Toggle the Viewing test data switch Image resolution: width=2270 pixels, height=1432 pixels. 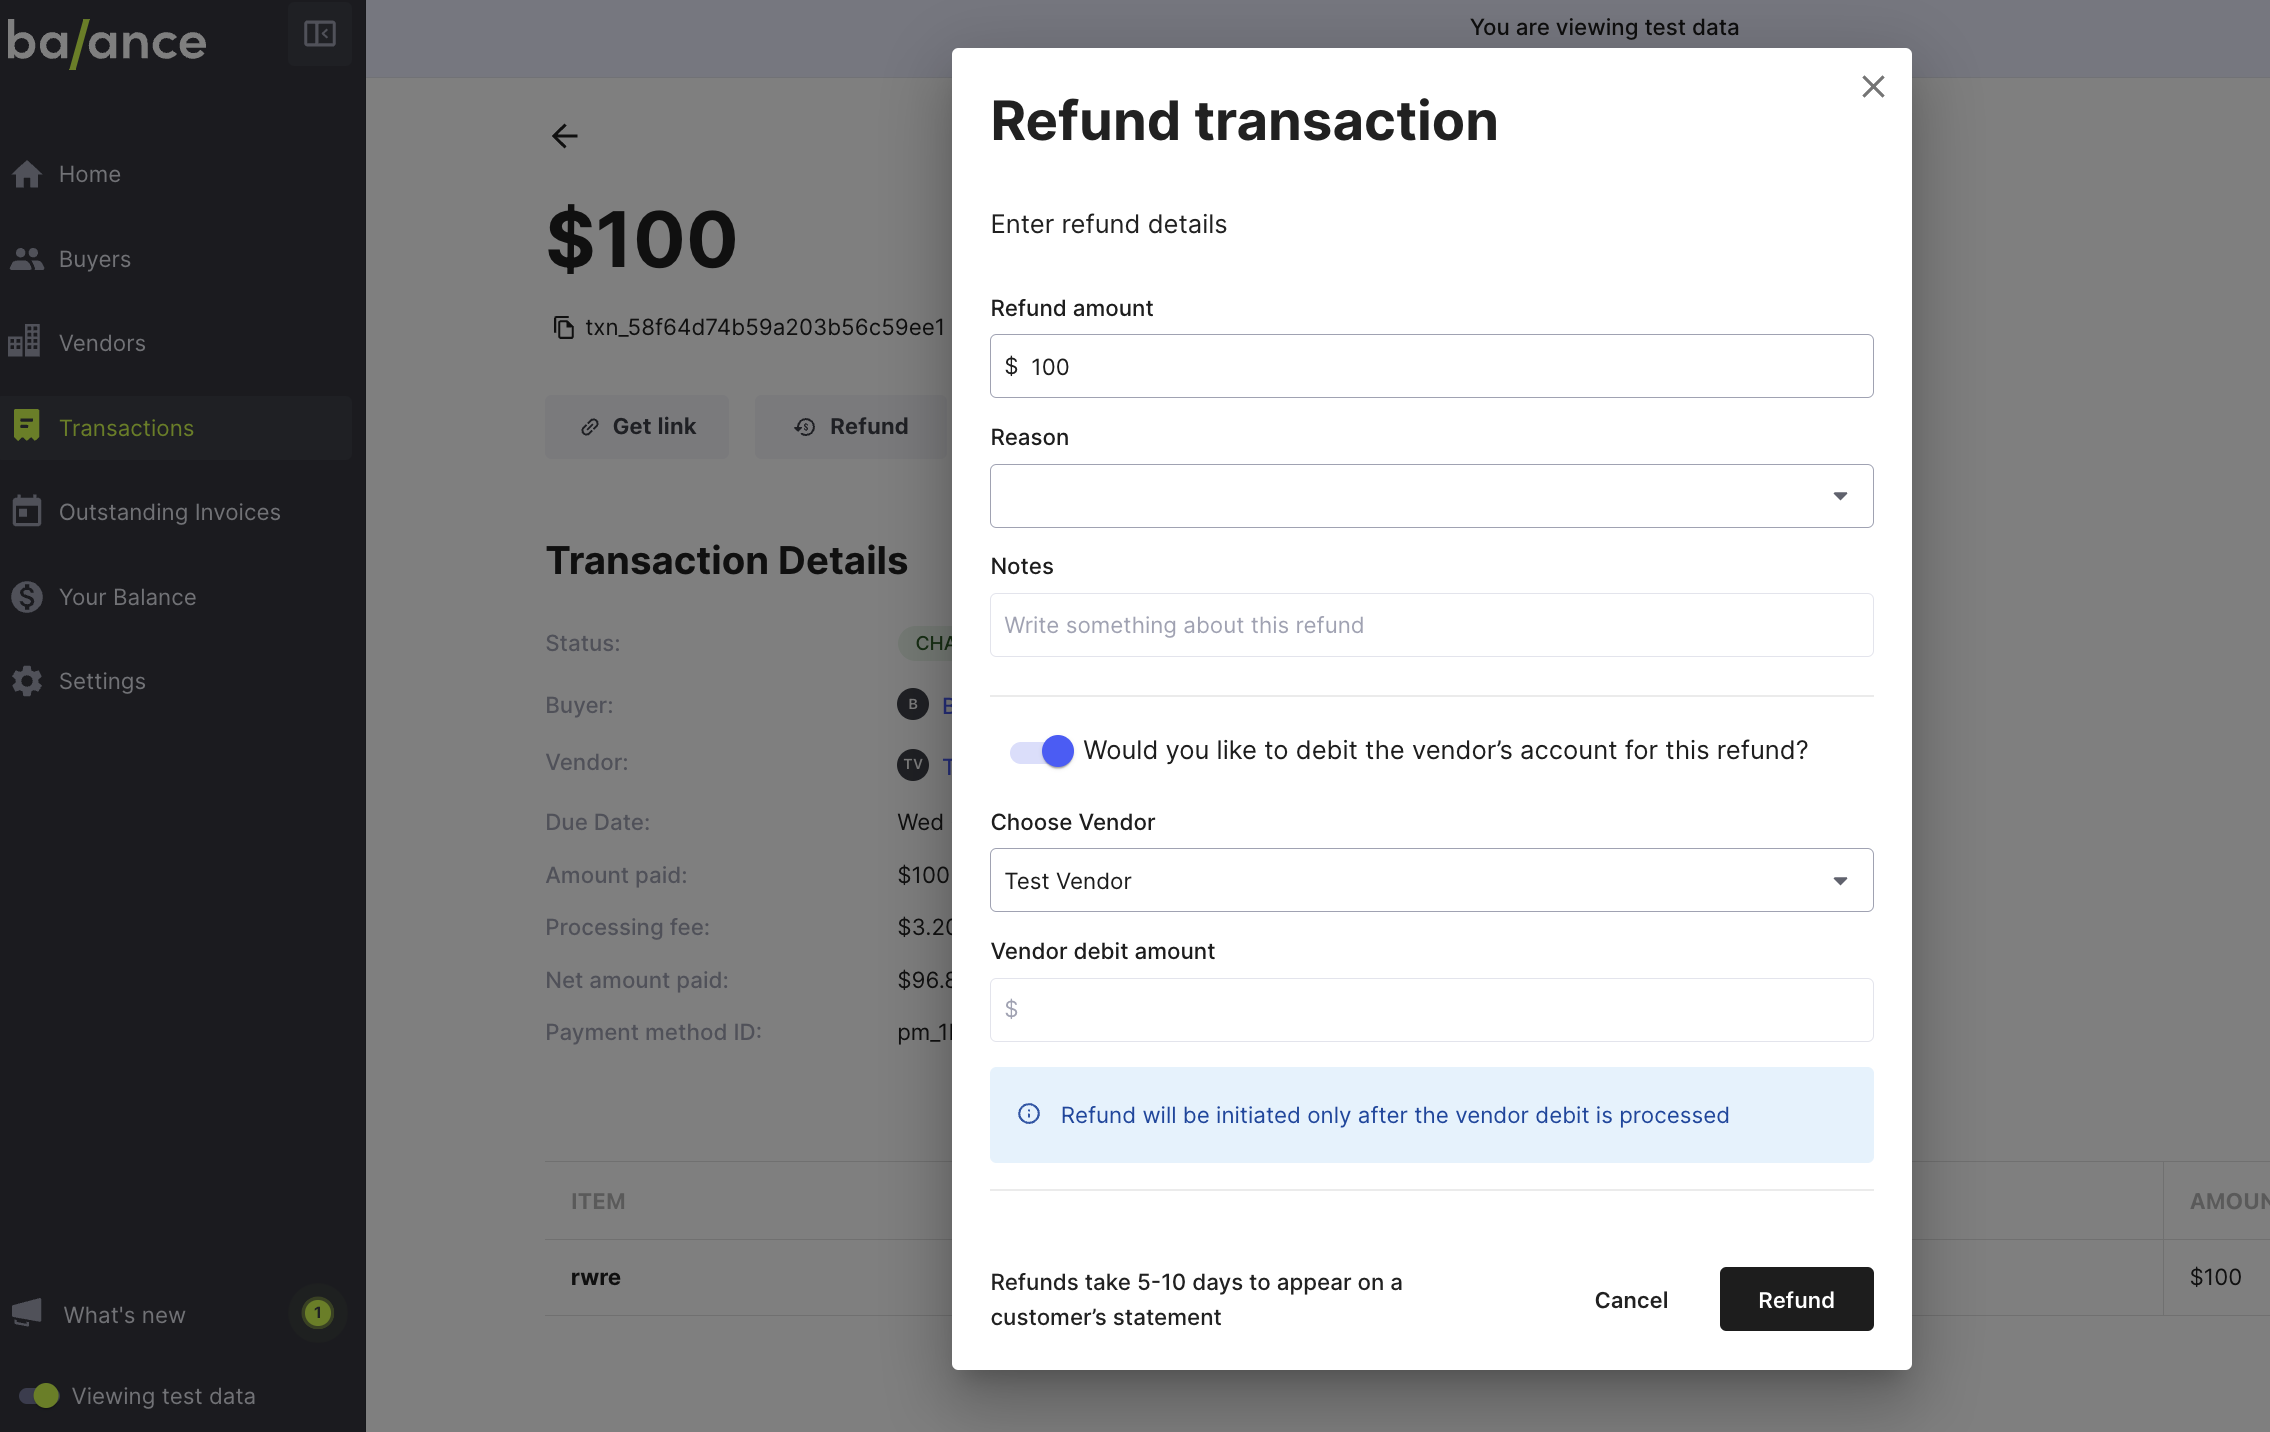39,1395
